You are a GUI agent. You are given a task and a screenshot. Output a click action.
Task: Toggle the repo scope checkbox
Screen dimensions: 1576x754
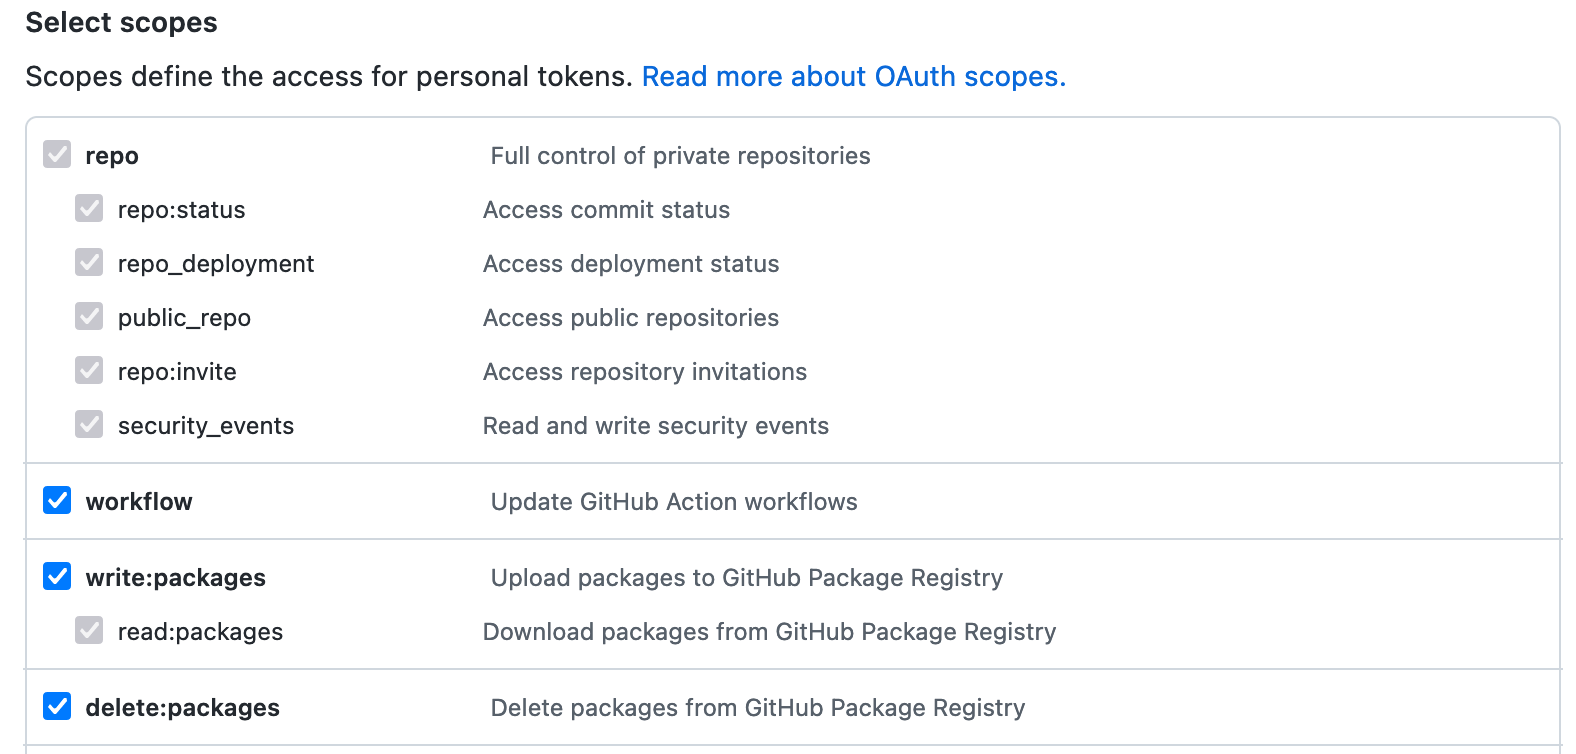[x=57, y=154]
